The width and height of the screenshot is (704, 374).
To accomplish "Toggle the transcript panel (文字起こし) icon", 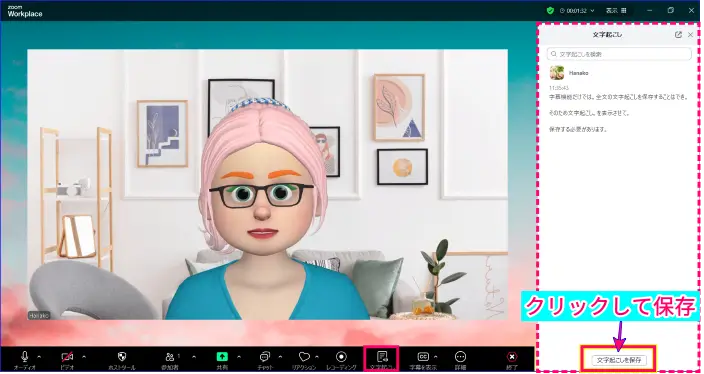I will tap(382, 357).
